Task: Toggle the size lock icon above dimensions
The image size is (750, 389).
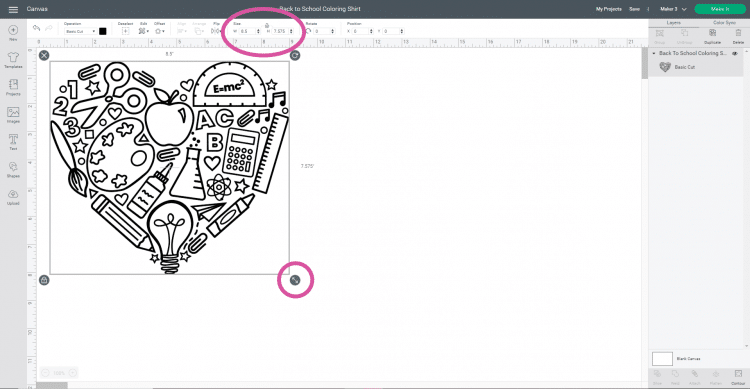Action: (267, 25)
